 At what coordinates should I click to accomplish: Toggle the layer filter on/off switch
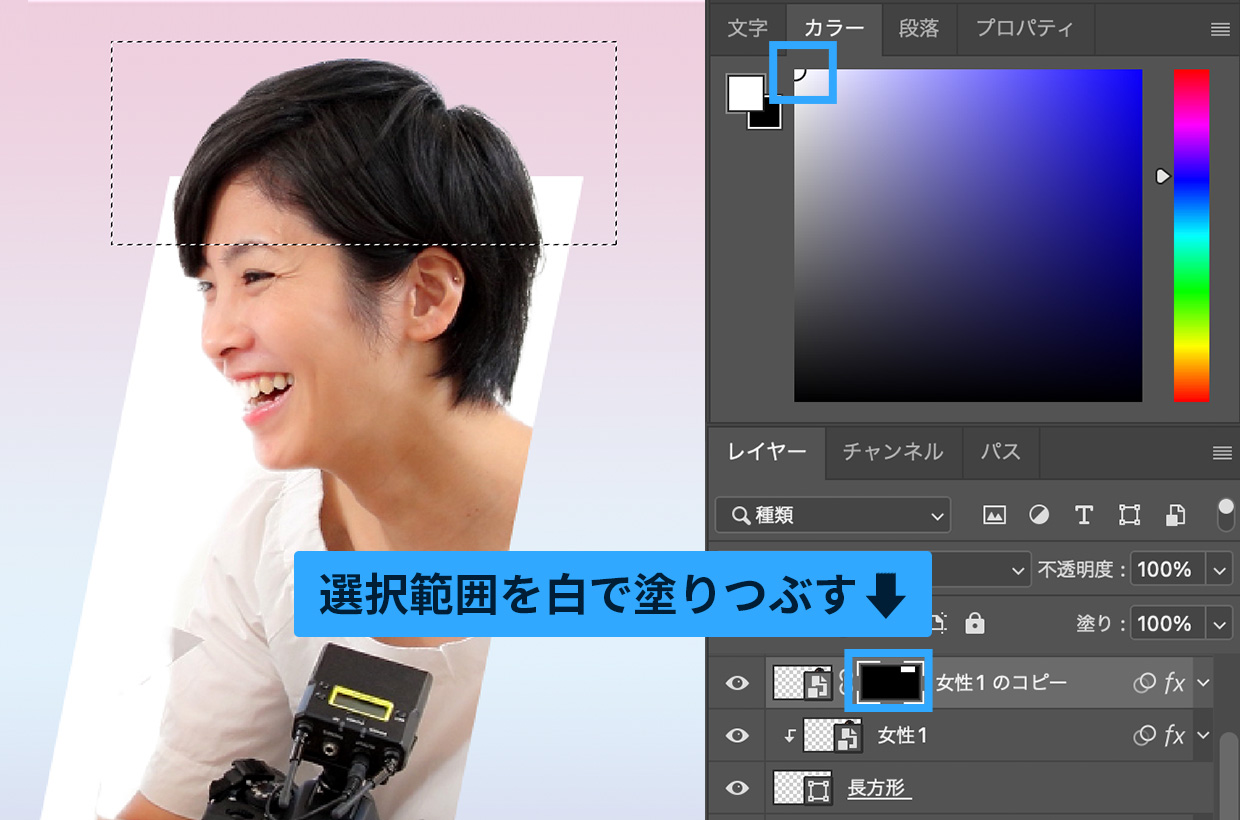[1226, 515]
